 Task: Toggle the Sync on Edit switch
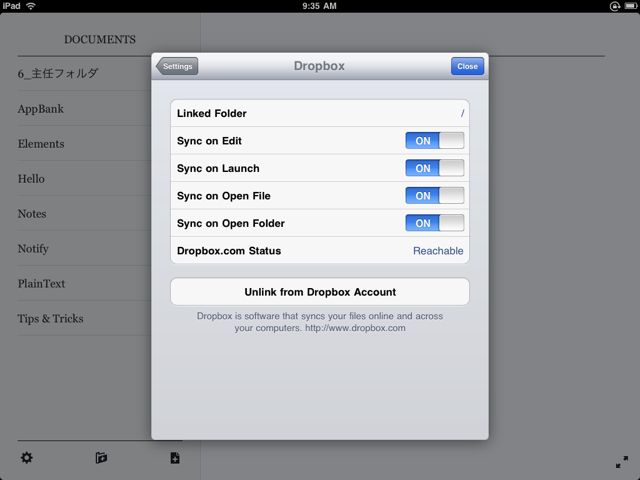[435, 141]
